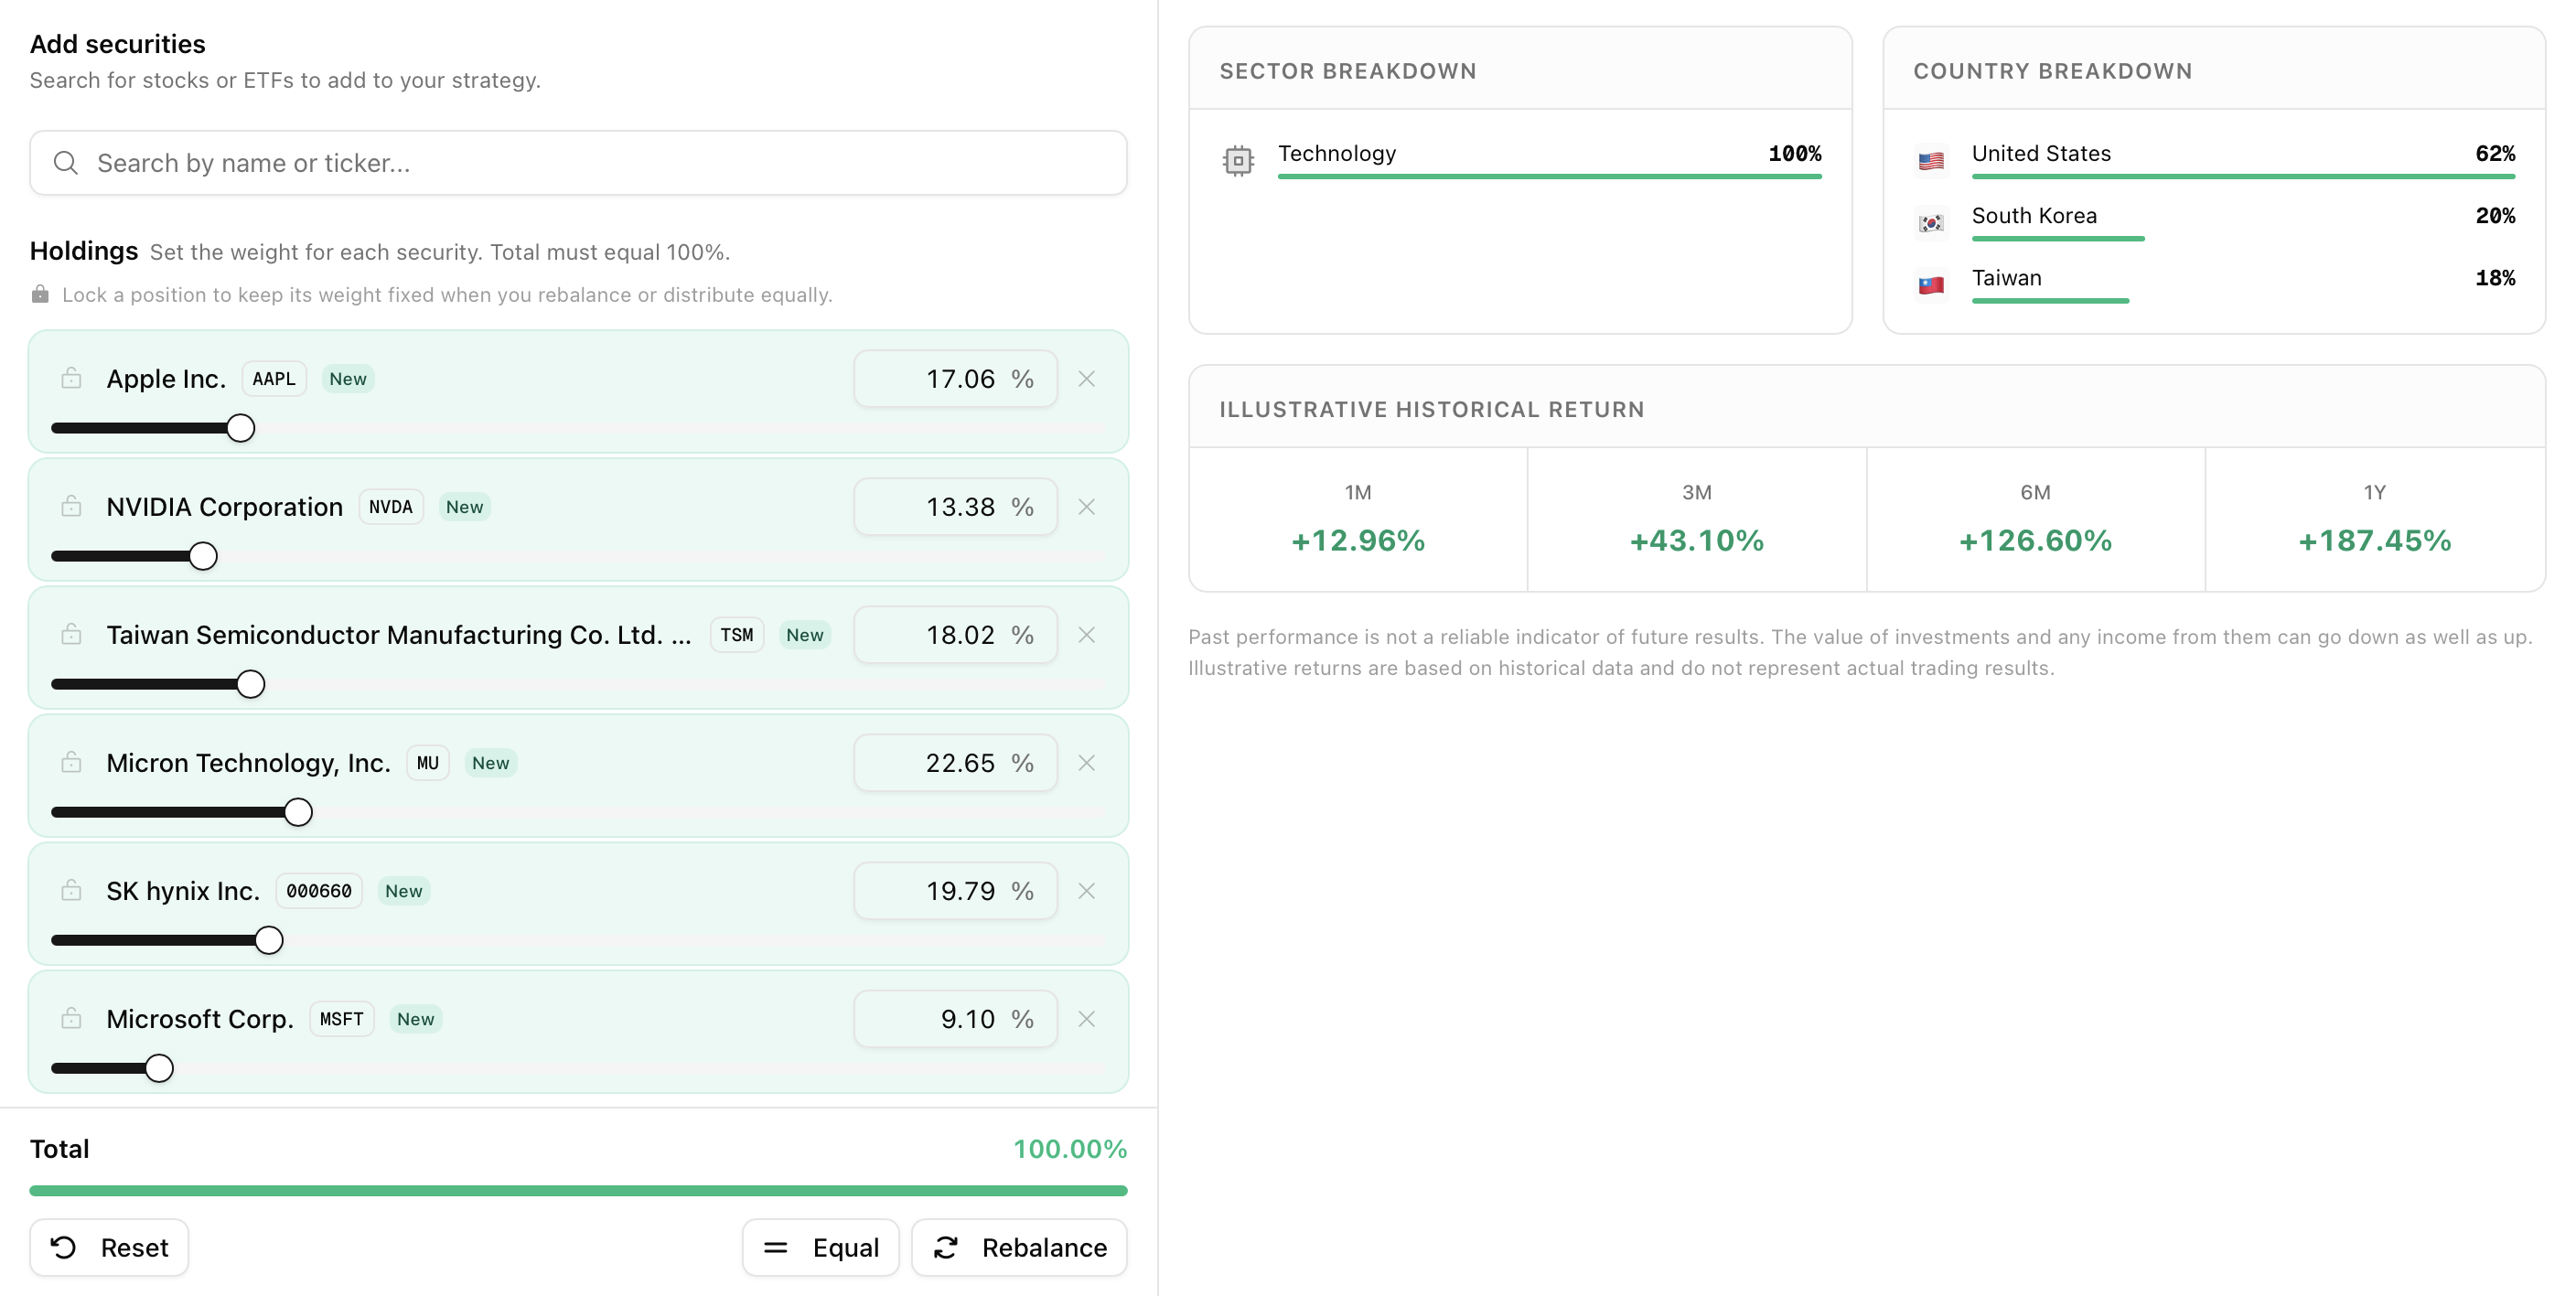2576x1296 pixels.
Task: Click the New tag beside 000660
Action: [404, 891]
